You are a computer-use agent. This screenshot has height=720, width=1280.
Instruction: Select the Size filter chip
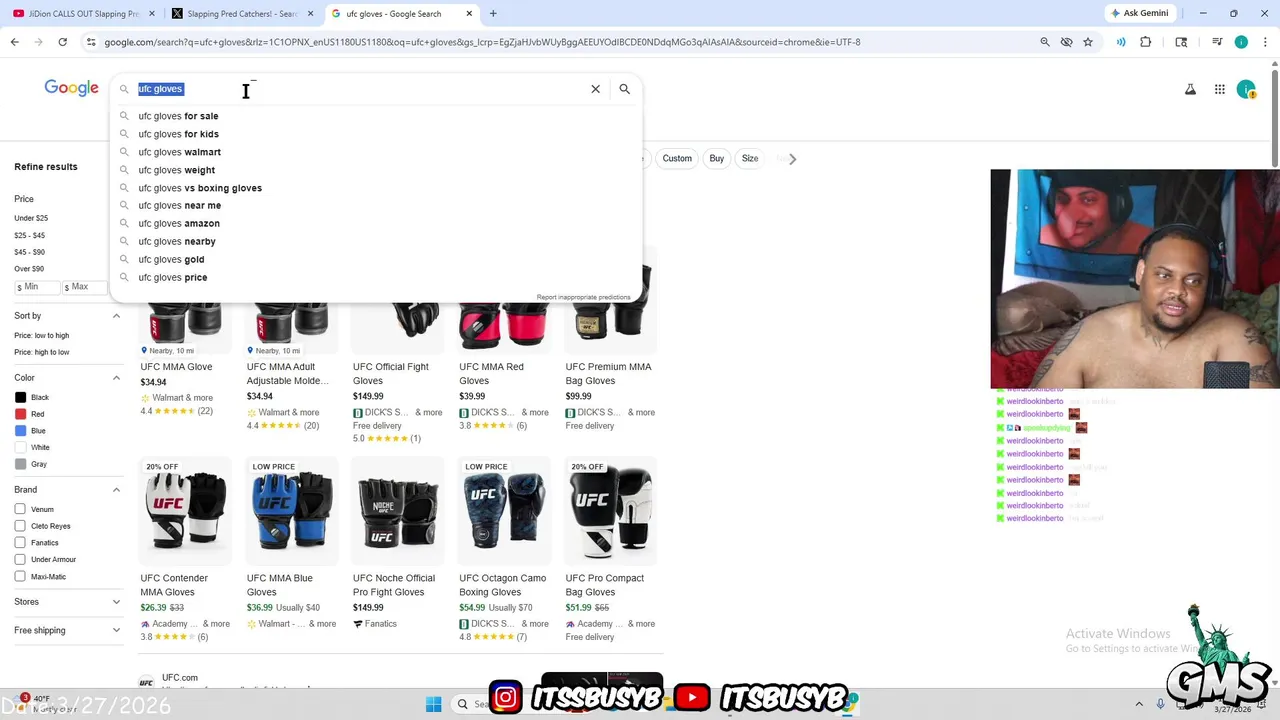click(x=750, y=158)
